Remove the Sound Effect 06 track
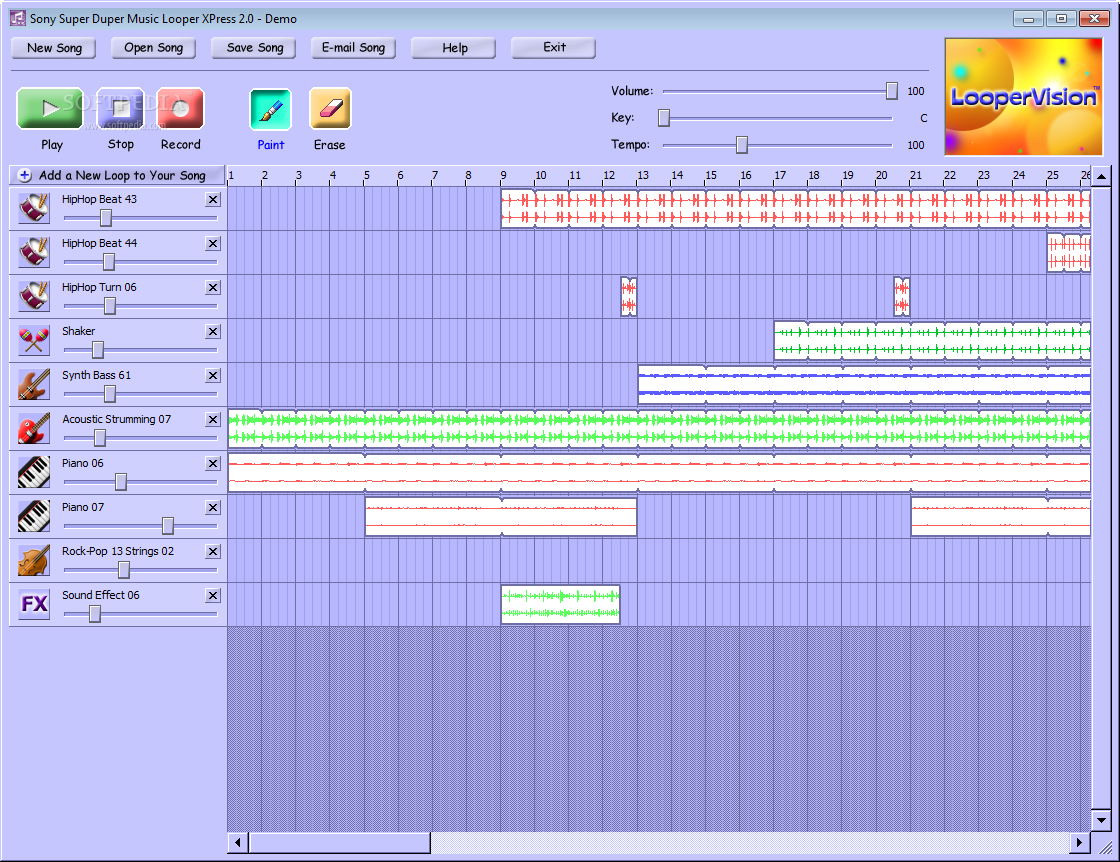This screenshot has height=862, width=1120. 213,596
